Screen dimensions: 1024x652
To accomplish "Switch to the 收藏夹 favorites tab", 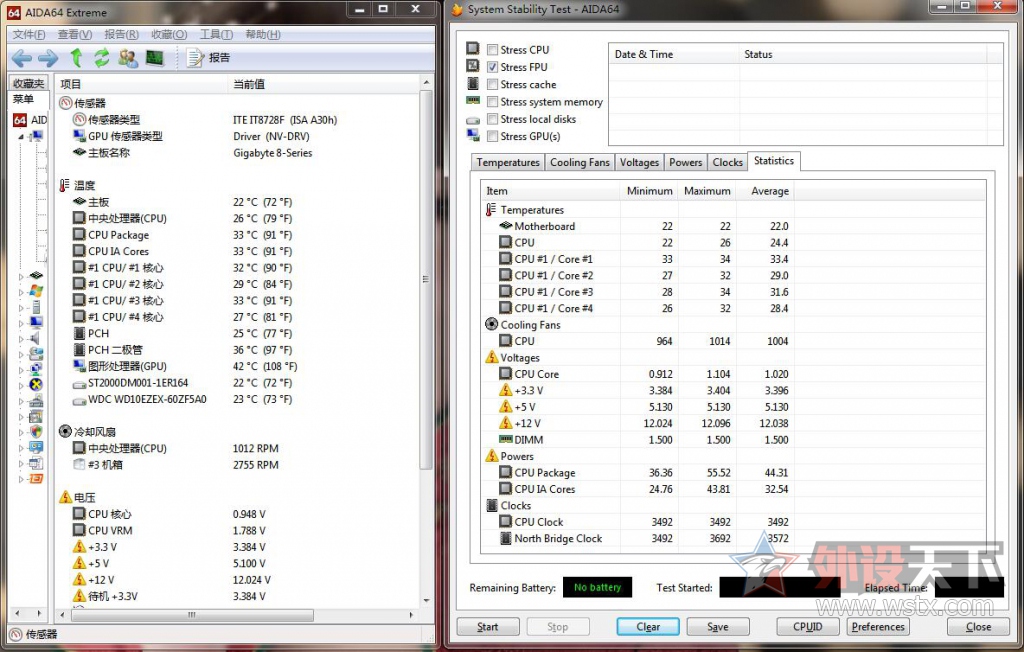I will 28,84.
